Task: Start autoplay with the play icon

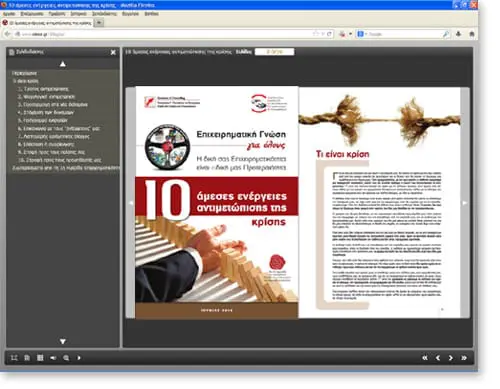Action: coord(79,358)
